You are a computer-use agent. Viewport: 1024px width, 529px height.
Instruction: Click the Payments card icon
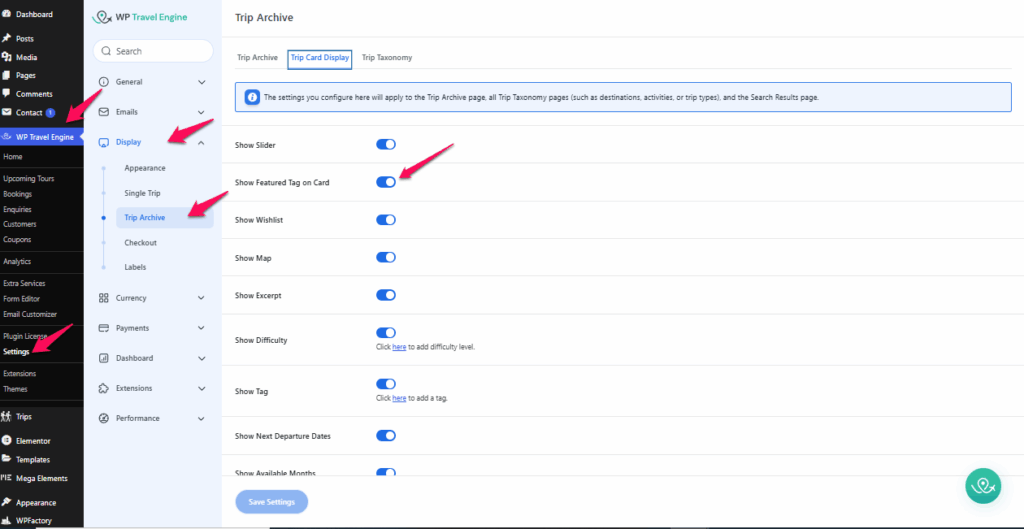click(104, 328)
